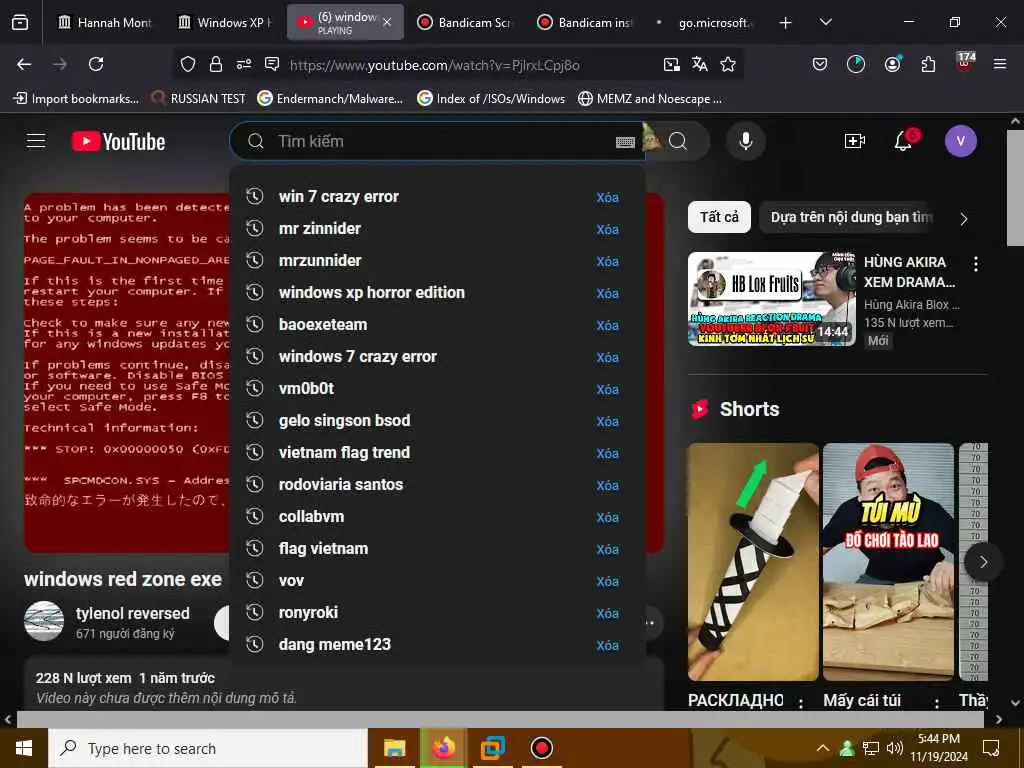This screenshot has width=1024, height=768.
Task: Click the YouTube logo
Action: tap(118, 141)
